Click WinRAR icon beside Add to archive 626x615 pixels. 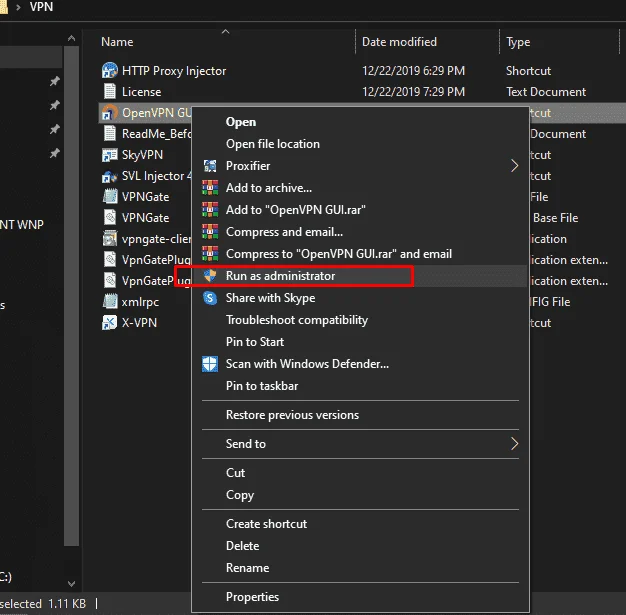[210, 188]
